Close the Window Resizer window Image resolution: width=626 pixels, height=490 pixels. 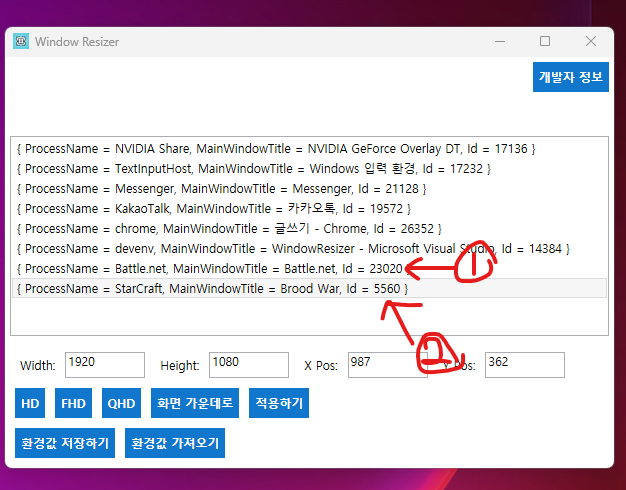(x=591, y=41)
